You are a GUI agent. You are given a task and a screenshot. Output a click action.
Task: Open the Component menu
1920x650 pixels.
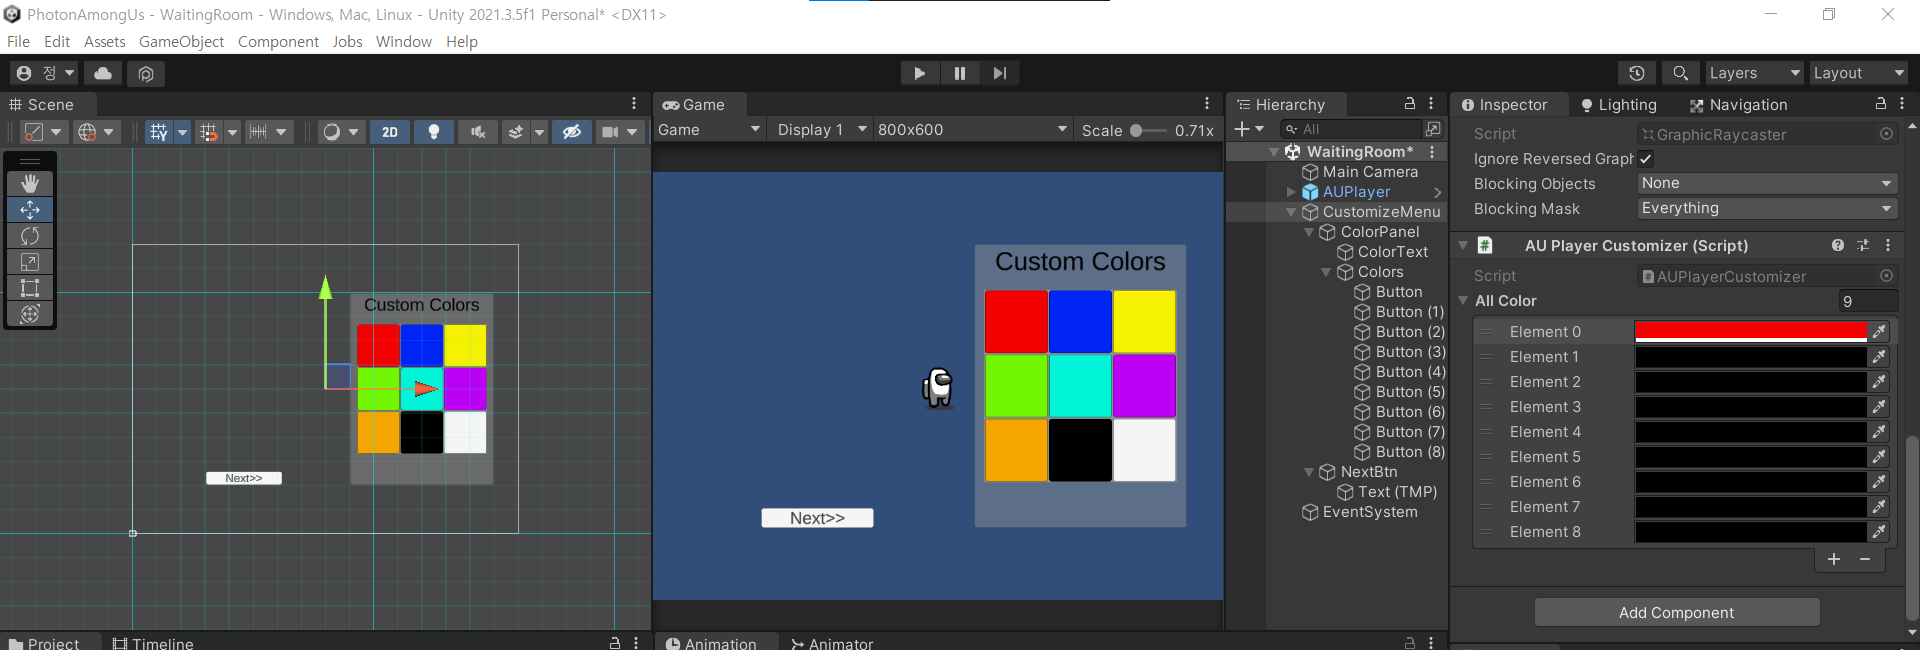pos(278,42)
